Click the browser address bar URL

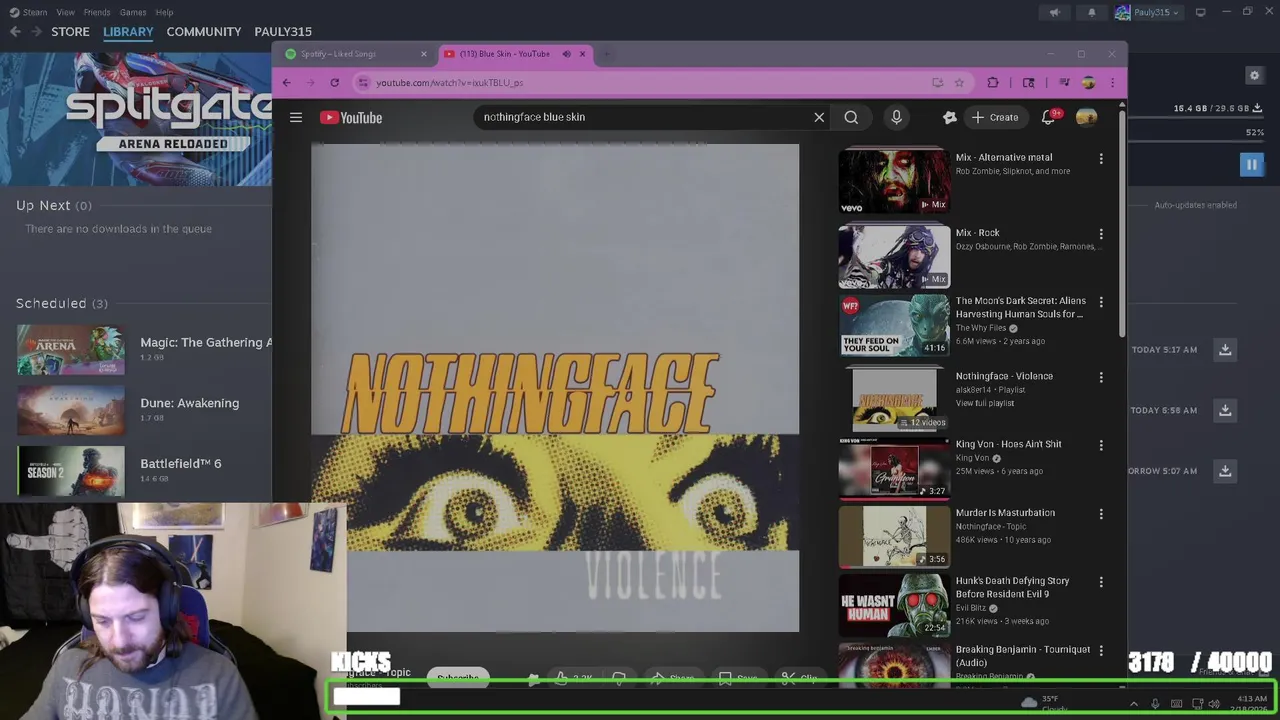pyautogui.click(x=449, y=83)
